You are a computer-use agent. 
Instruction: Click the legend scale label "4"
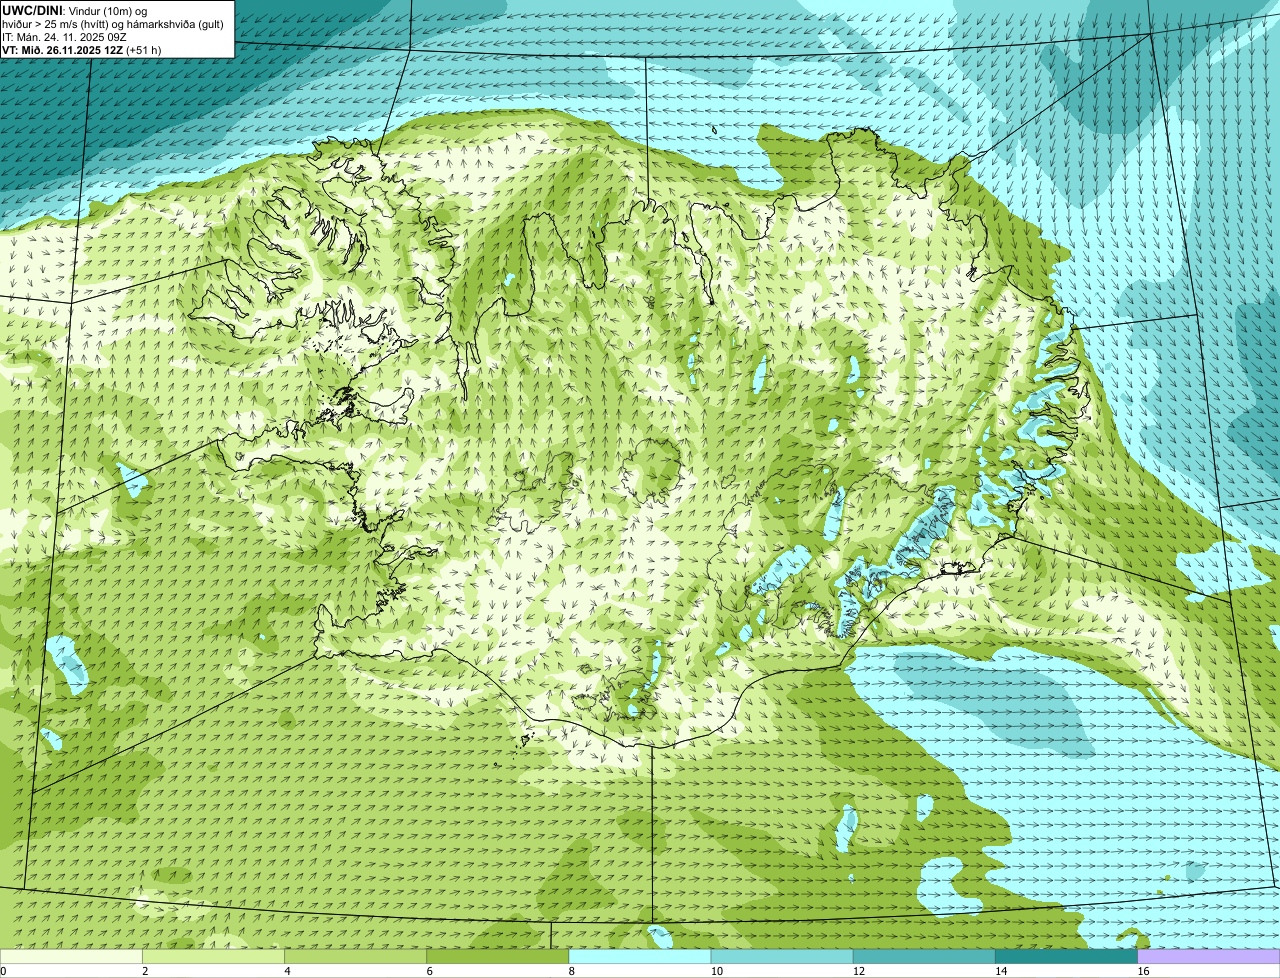coord(287,971)
